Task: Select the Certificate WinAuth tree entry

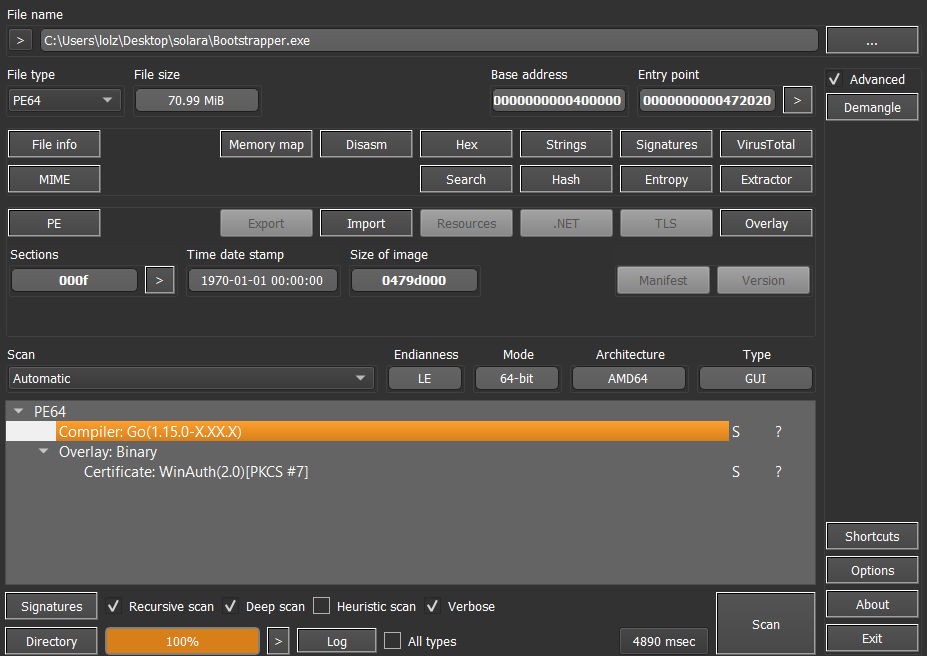Action: 196,472
